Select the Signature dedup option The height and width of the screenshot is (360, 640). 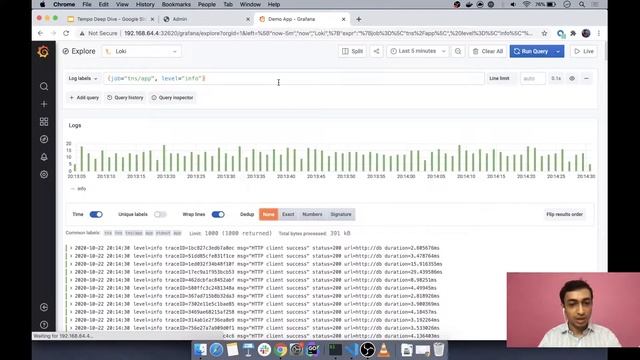[x=341, y=214]
